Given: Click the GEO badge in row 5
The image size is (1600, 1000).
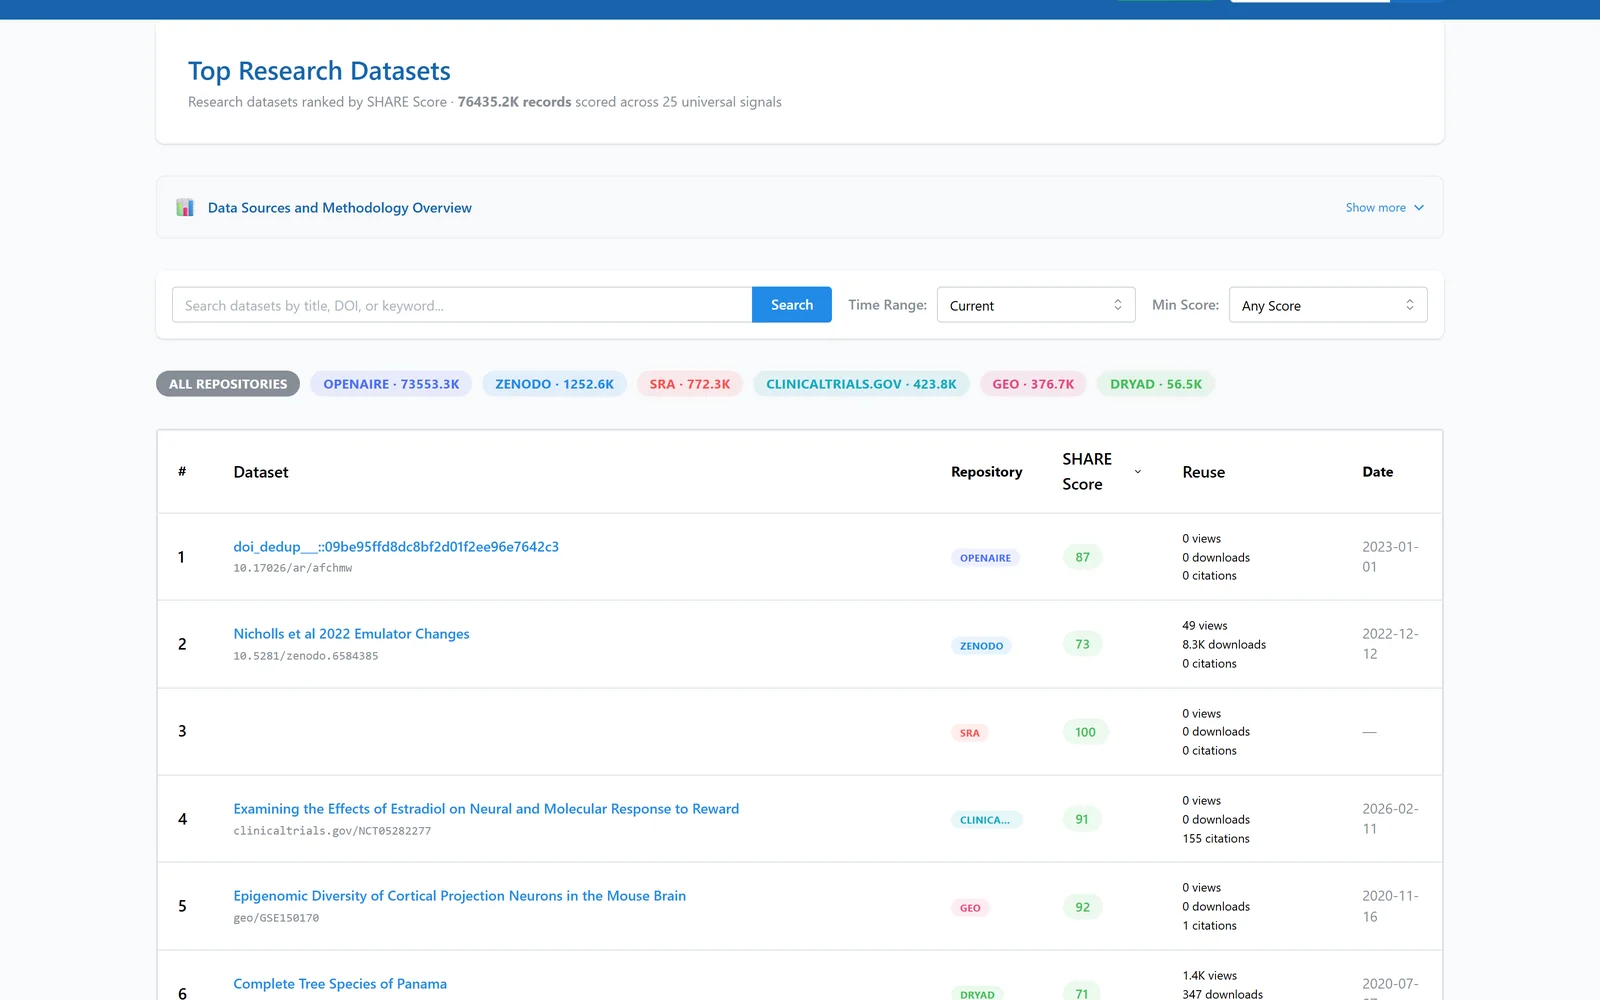Looking at the screenshot, I should 970,908.
